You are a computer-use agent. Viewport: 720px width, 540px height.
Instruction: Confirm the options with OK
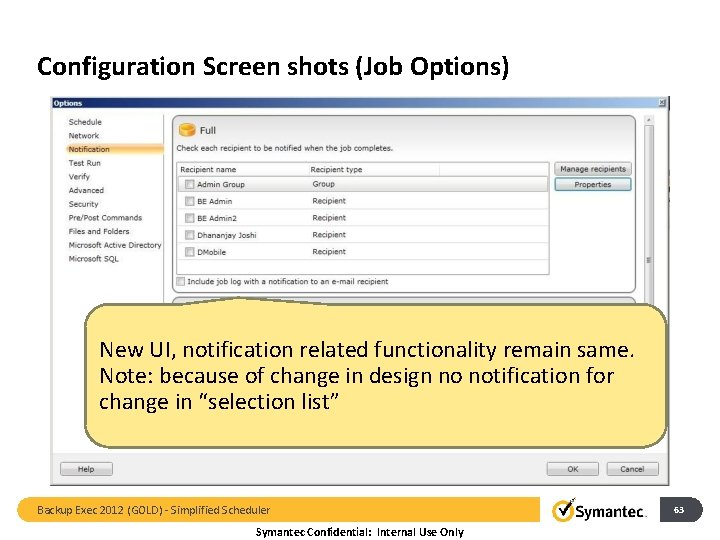573,469
